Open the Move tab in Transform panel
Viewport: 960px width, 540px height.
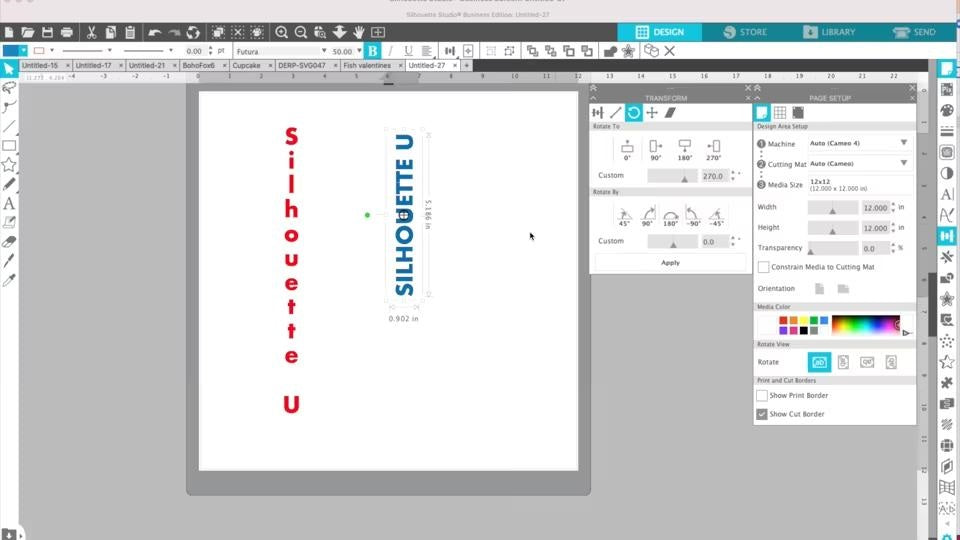coord(652,113)
